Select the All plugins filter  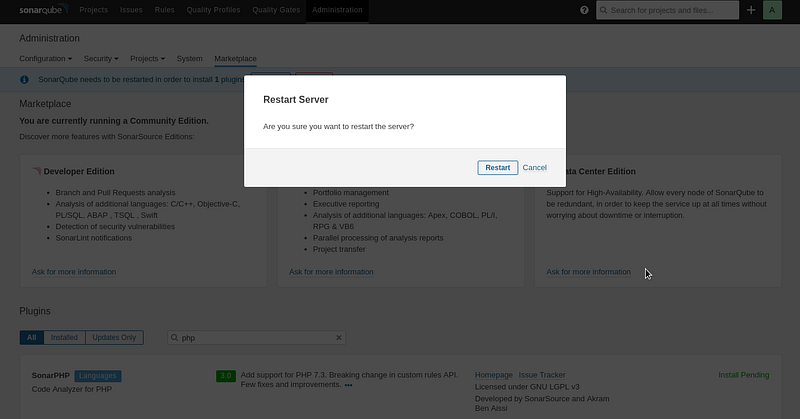coord(32,337)
